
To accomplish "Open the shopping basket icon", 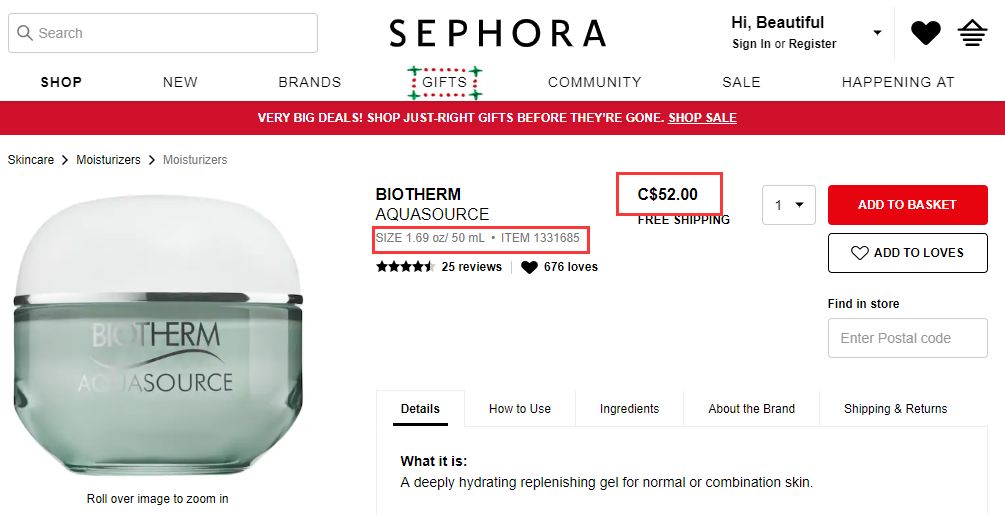I will pyautogui.click(x=972, y=33).
